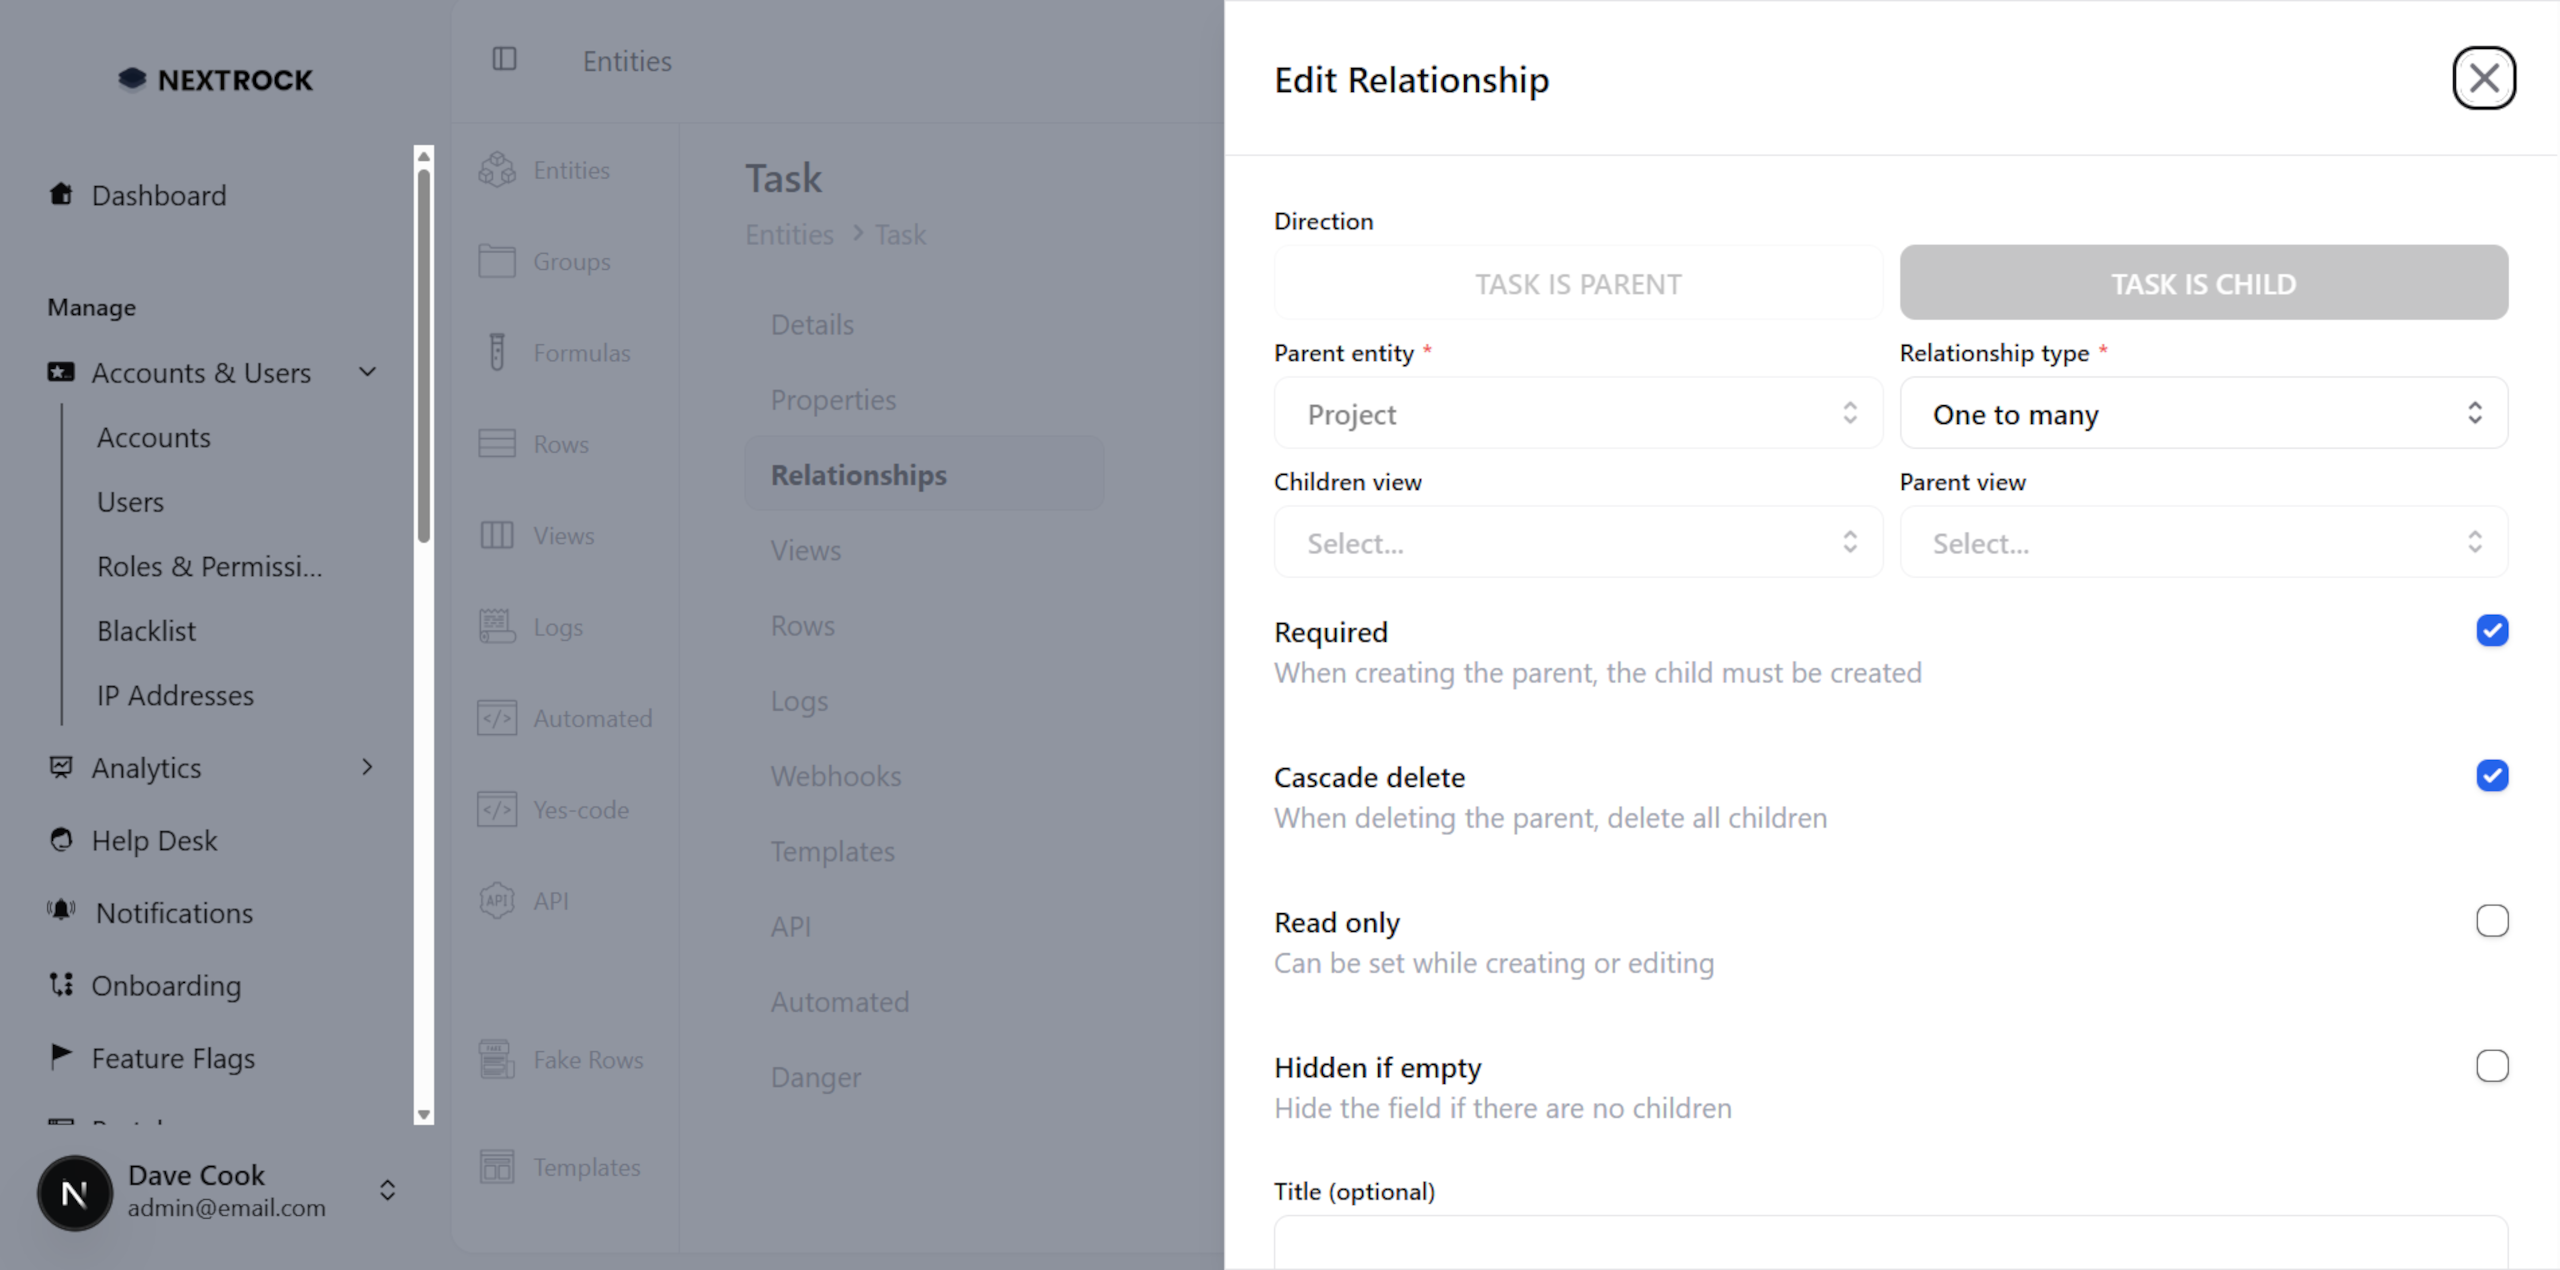Click the Help Desk icon
Viewport: 2560px width, 1270px height.
[x=61, y=840]
